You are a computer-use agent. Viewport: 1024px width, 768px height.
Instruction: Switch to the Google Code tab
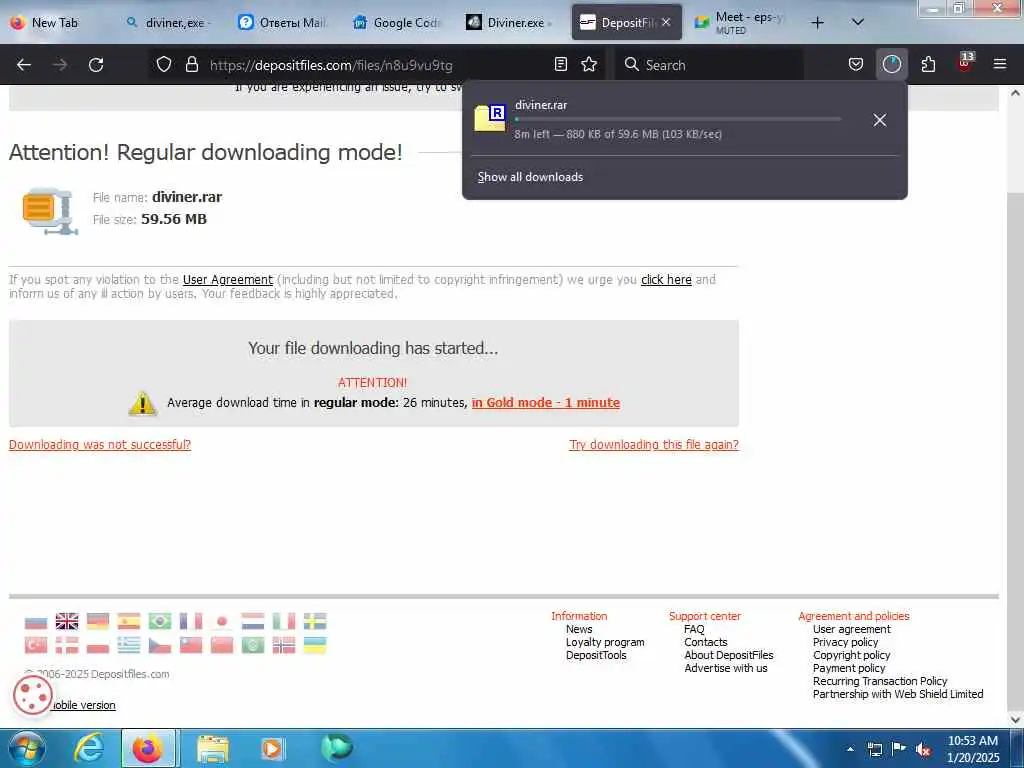[x=398, y=22]
